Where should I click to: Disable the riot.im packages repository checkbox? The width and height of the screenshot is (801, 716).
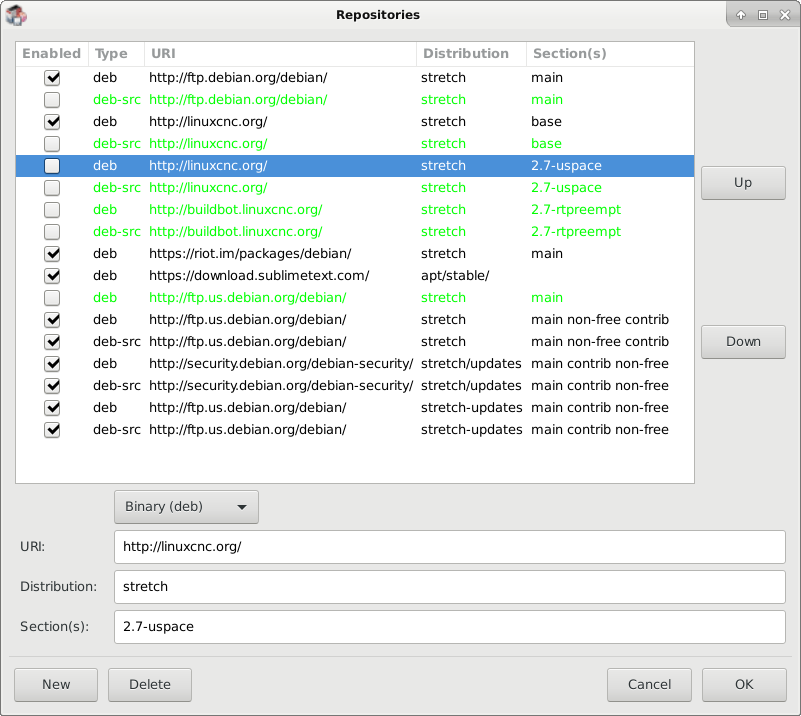(52, 253)
